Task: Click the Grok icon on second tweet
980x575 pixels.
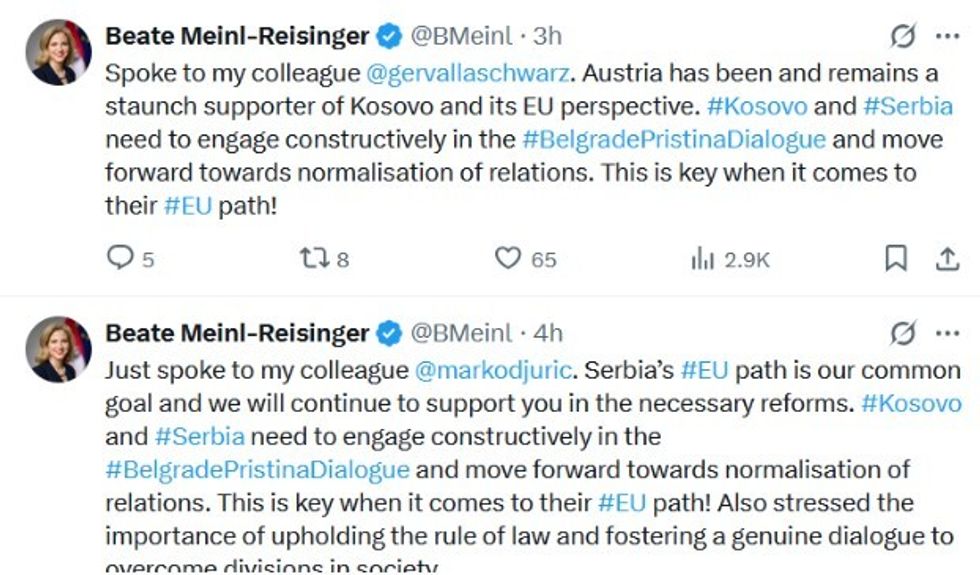Action: click(x=903, y=332)
